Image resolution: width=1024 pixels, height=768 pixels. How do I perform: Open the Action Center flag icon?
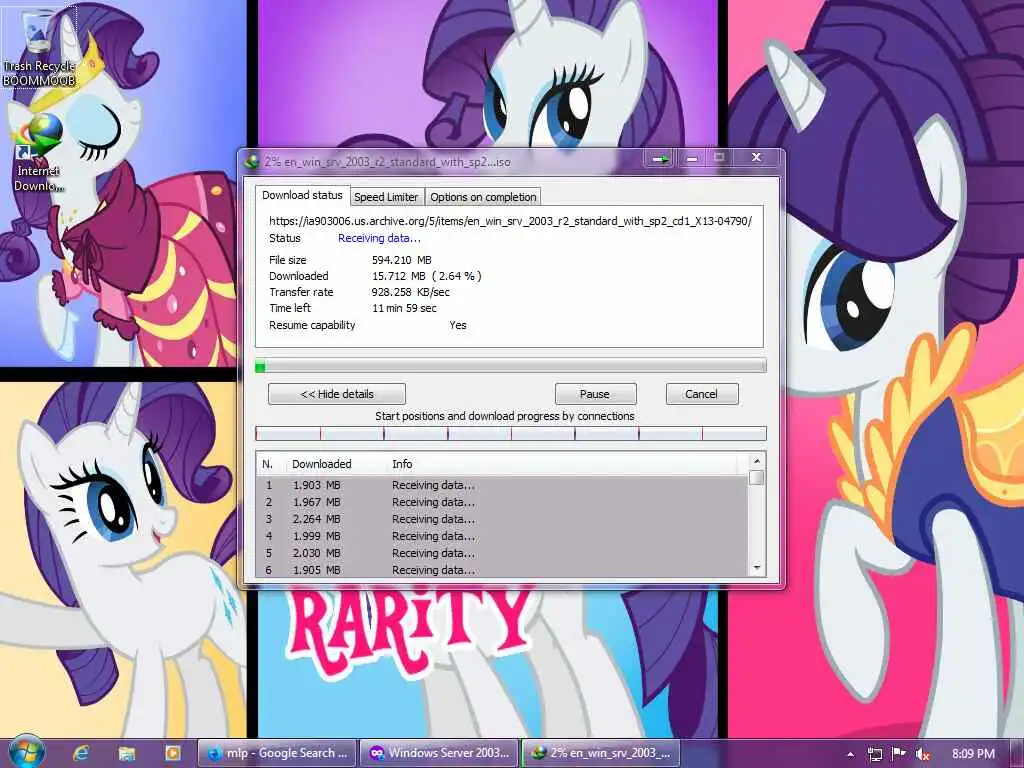pyautogui.click(x=899, y=754)
